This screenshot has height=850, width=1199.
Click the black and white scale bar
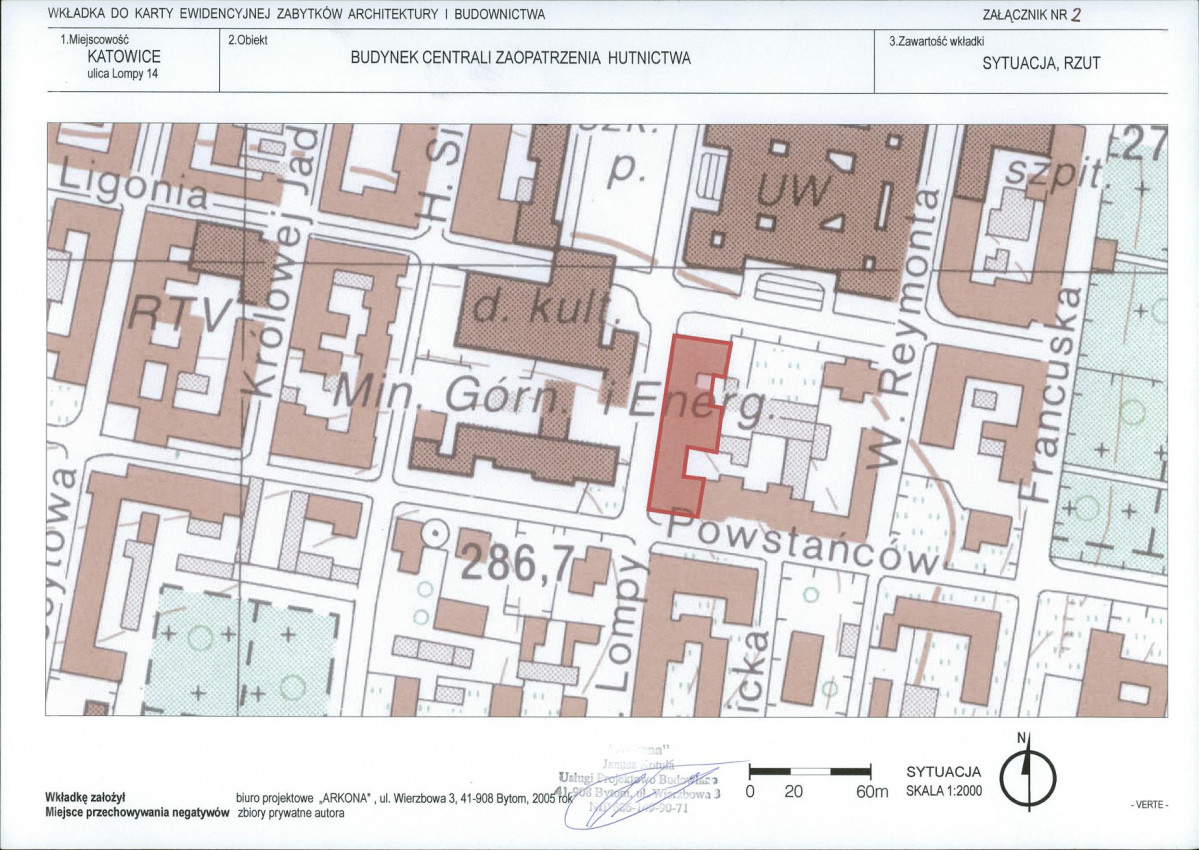(x=810, y=771)
